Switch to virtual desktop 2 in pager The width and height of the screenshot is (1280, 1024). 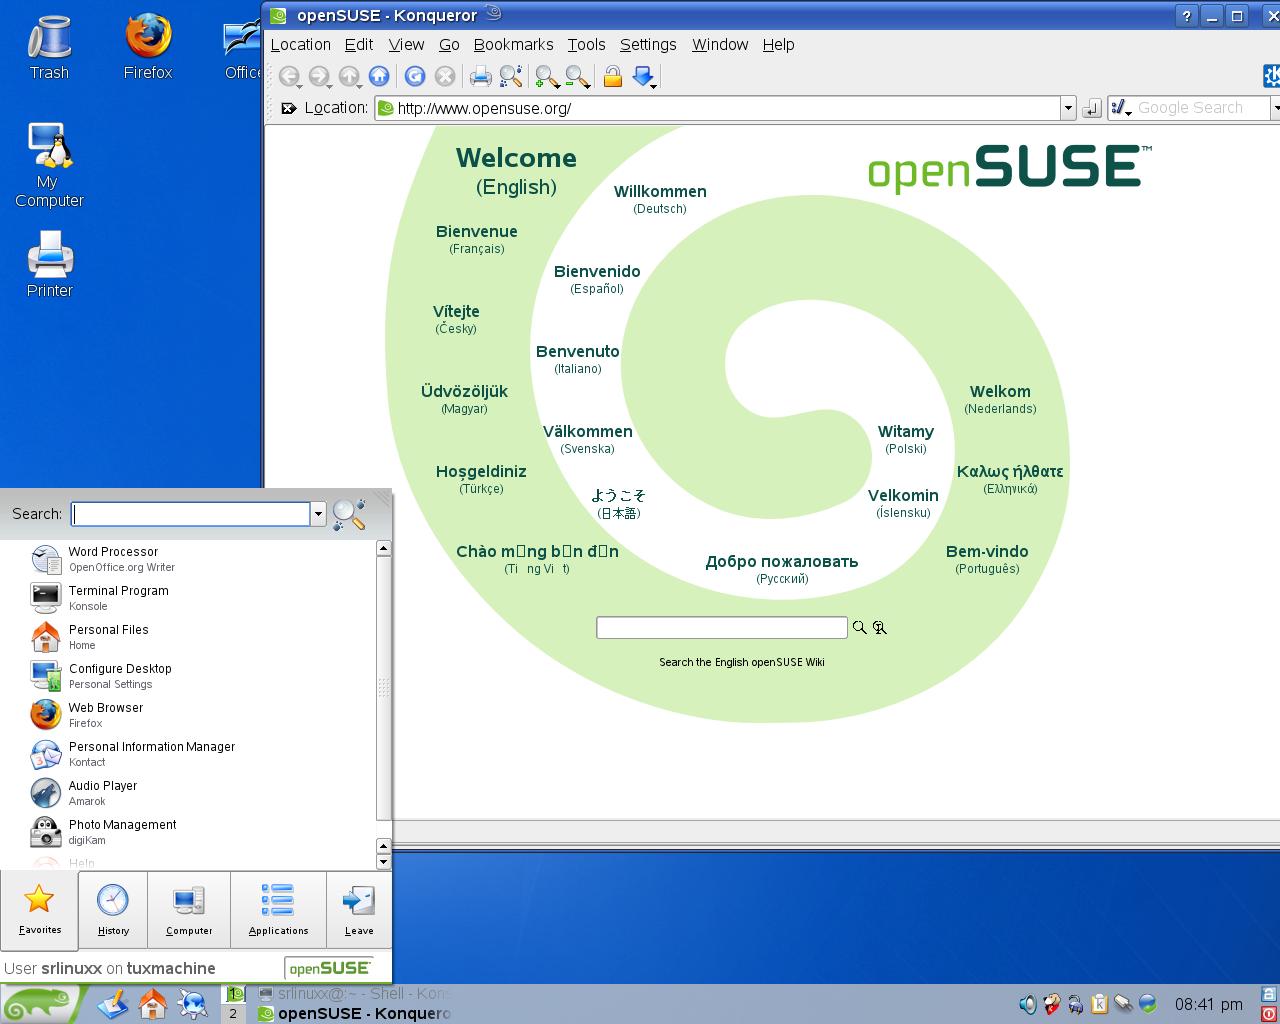(233, 1013)
